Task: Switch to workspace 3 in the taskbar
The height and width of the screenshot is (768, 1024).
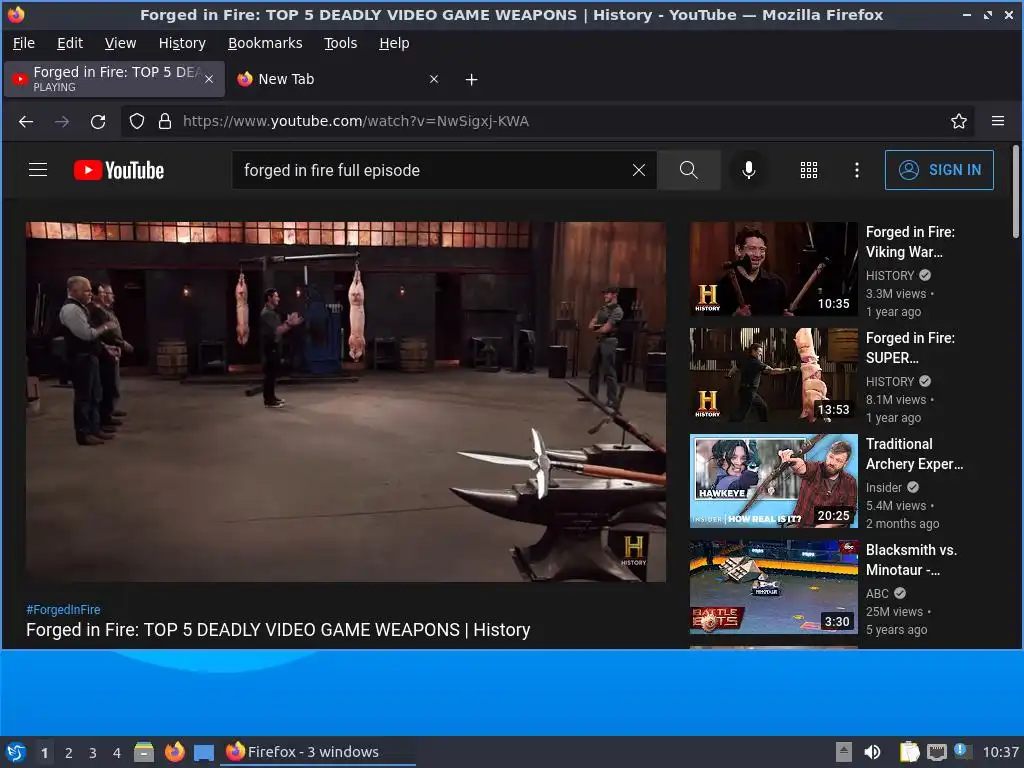Action: (x=93, y=753)
